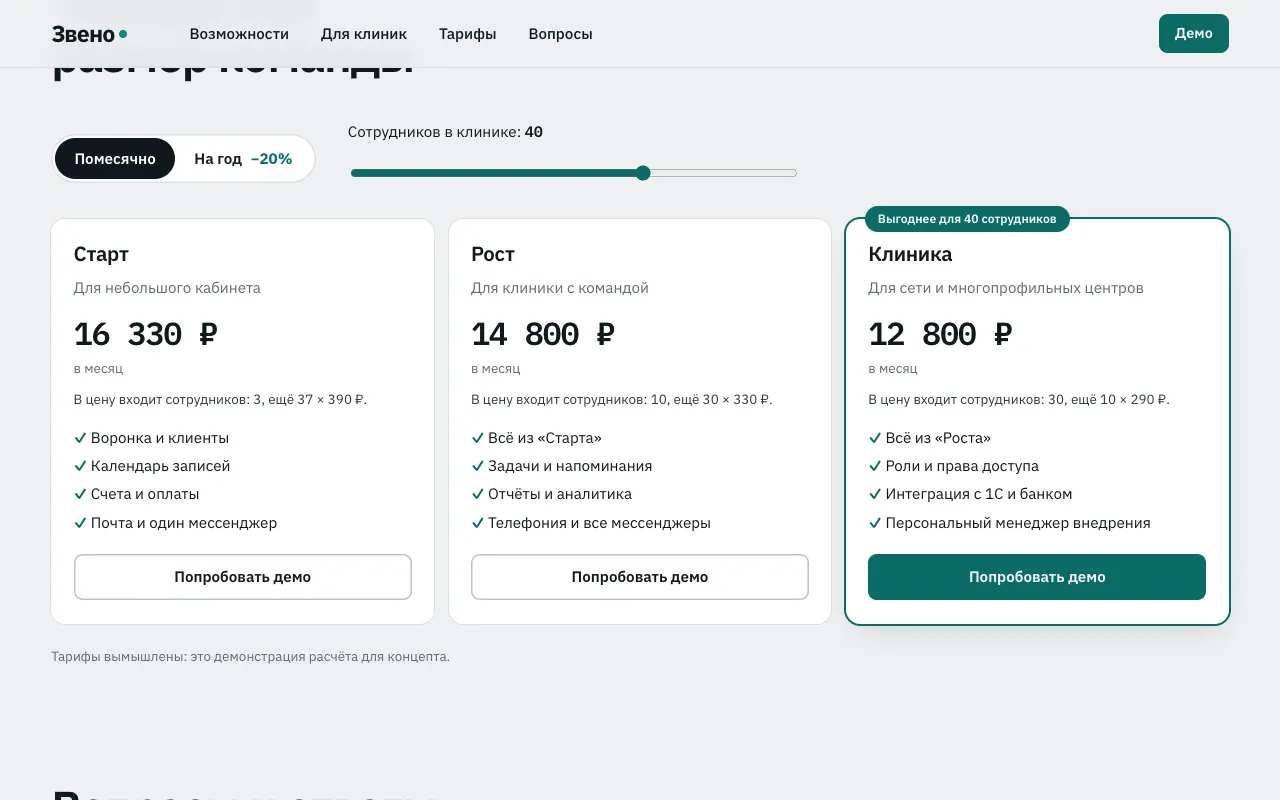
Task: Click the 14 800 ₽ price
Action: click(543, 334)
